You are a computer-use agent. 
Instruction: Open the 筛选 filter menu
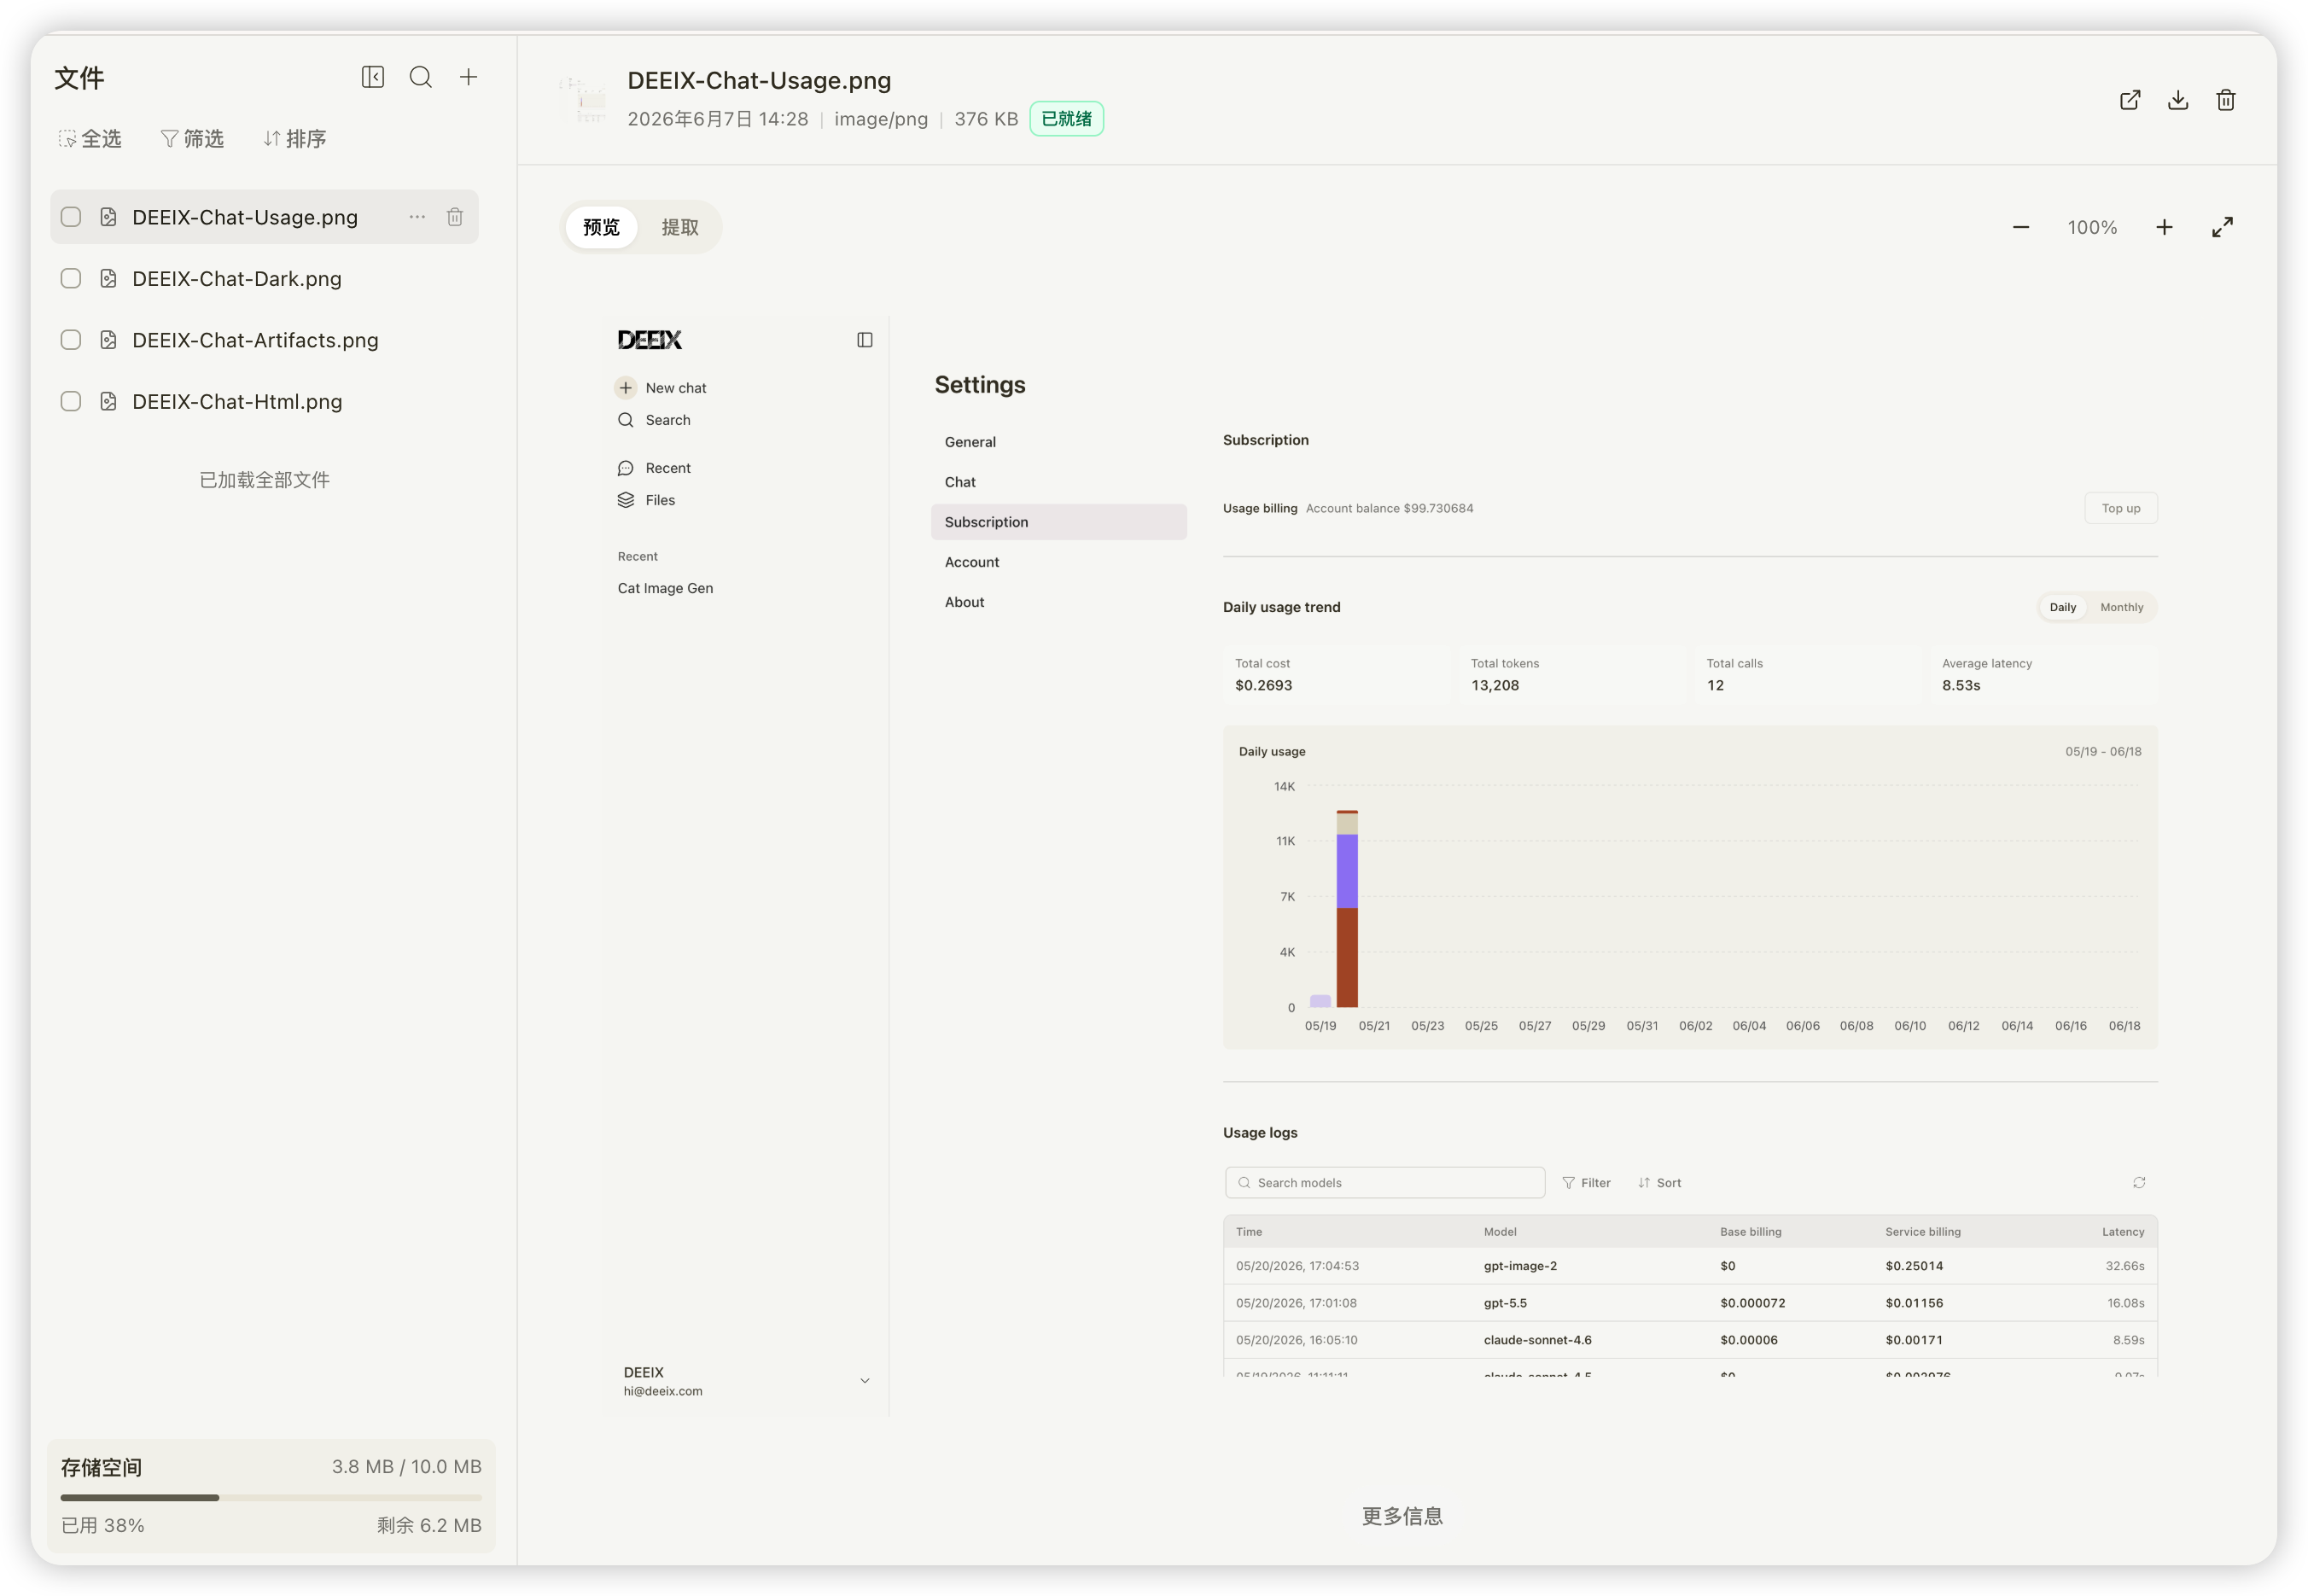[192, 139]
